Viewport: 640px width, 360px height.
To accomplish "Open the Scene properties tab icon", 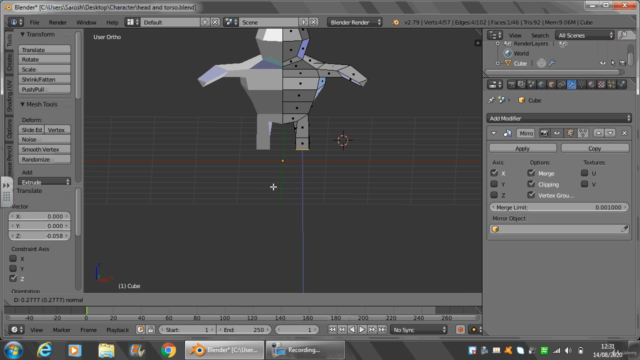I will coord(531,84).
